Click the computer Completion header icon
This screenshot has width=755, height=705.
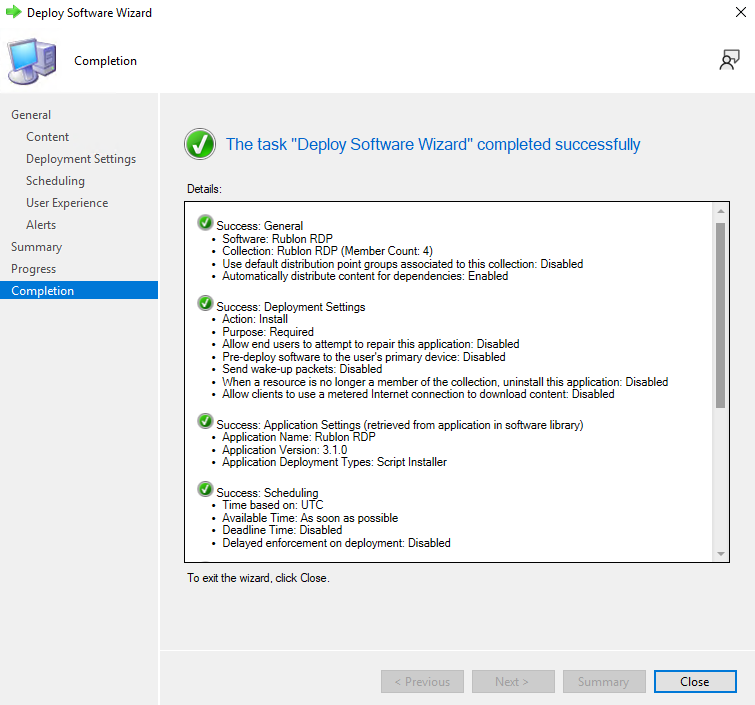click(33, 60)
